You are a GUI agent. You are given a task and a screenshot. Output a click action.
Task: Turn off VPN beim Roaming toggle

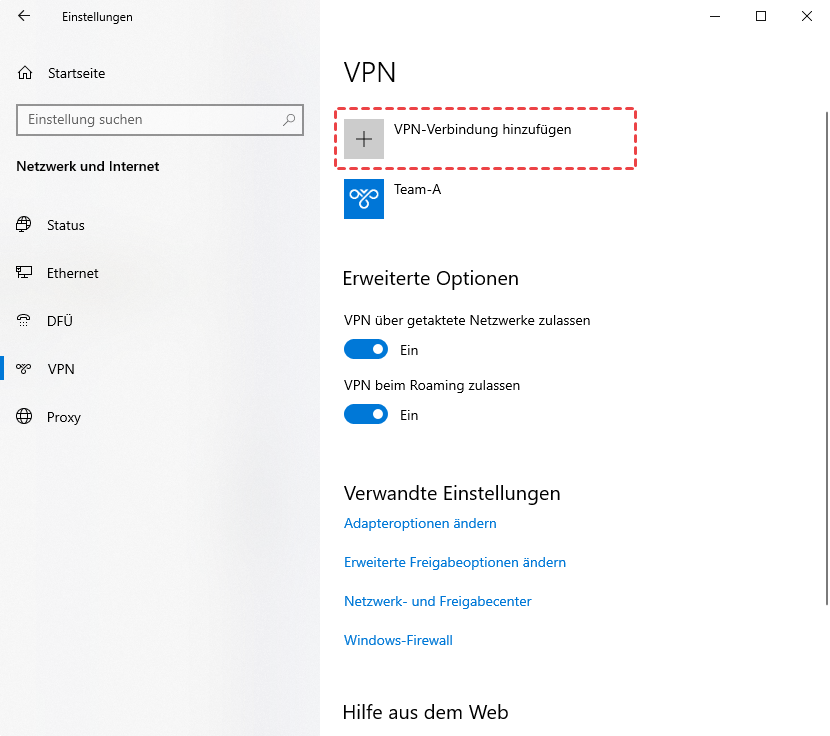click(366, 414)
